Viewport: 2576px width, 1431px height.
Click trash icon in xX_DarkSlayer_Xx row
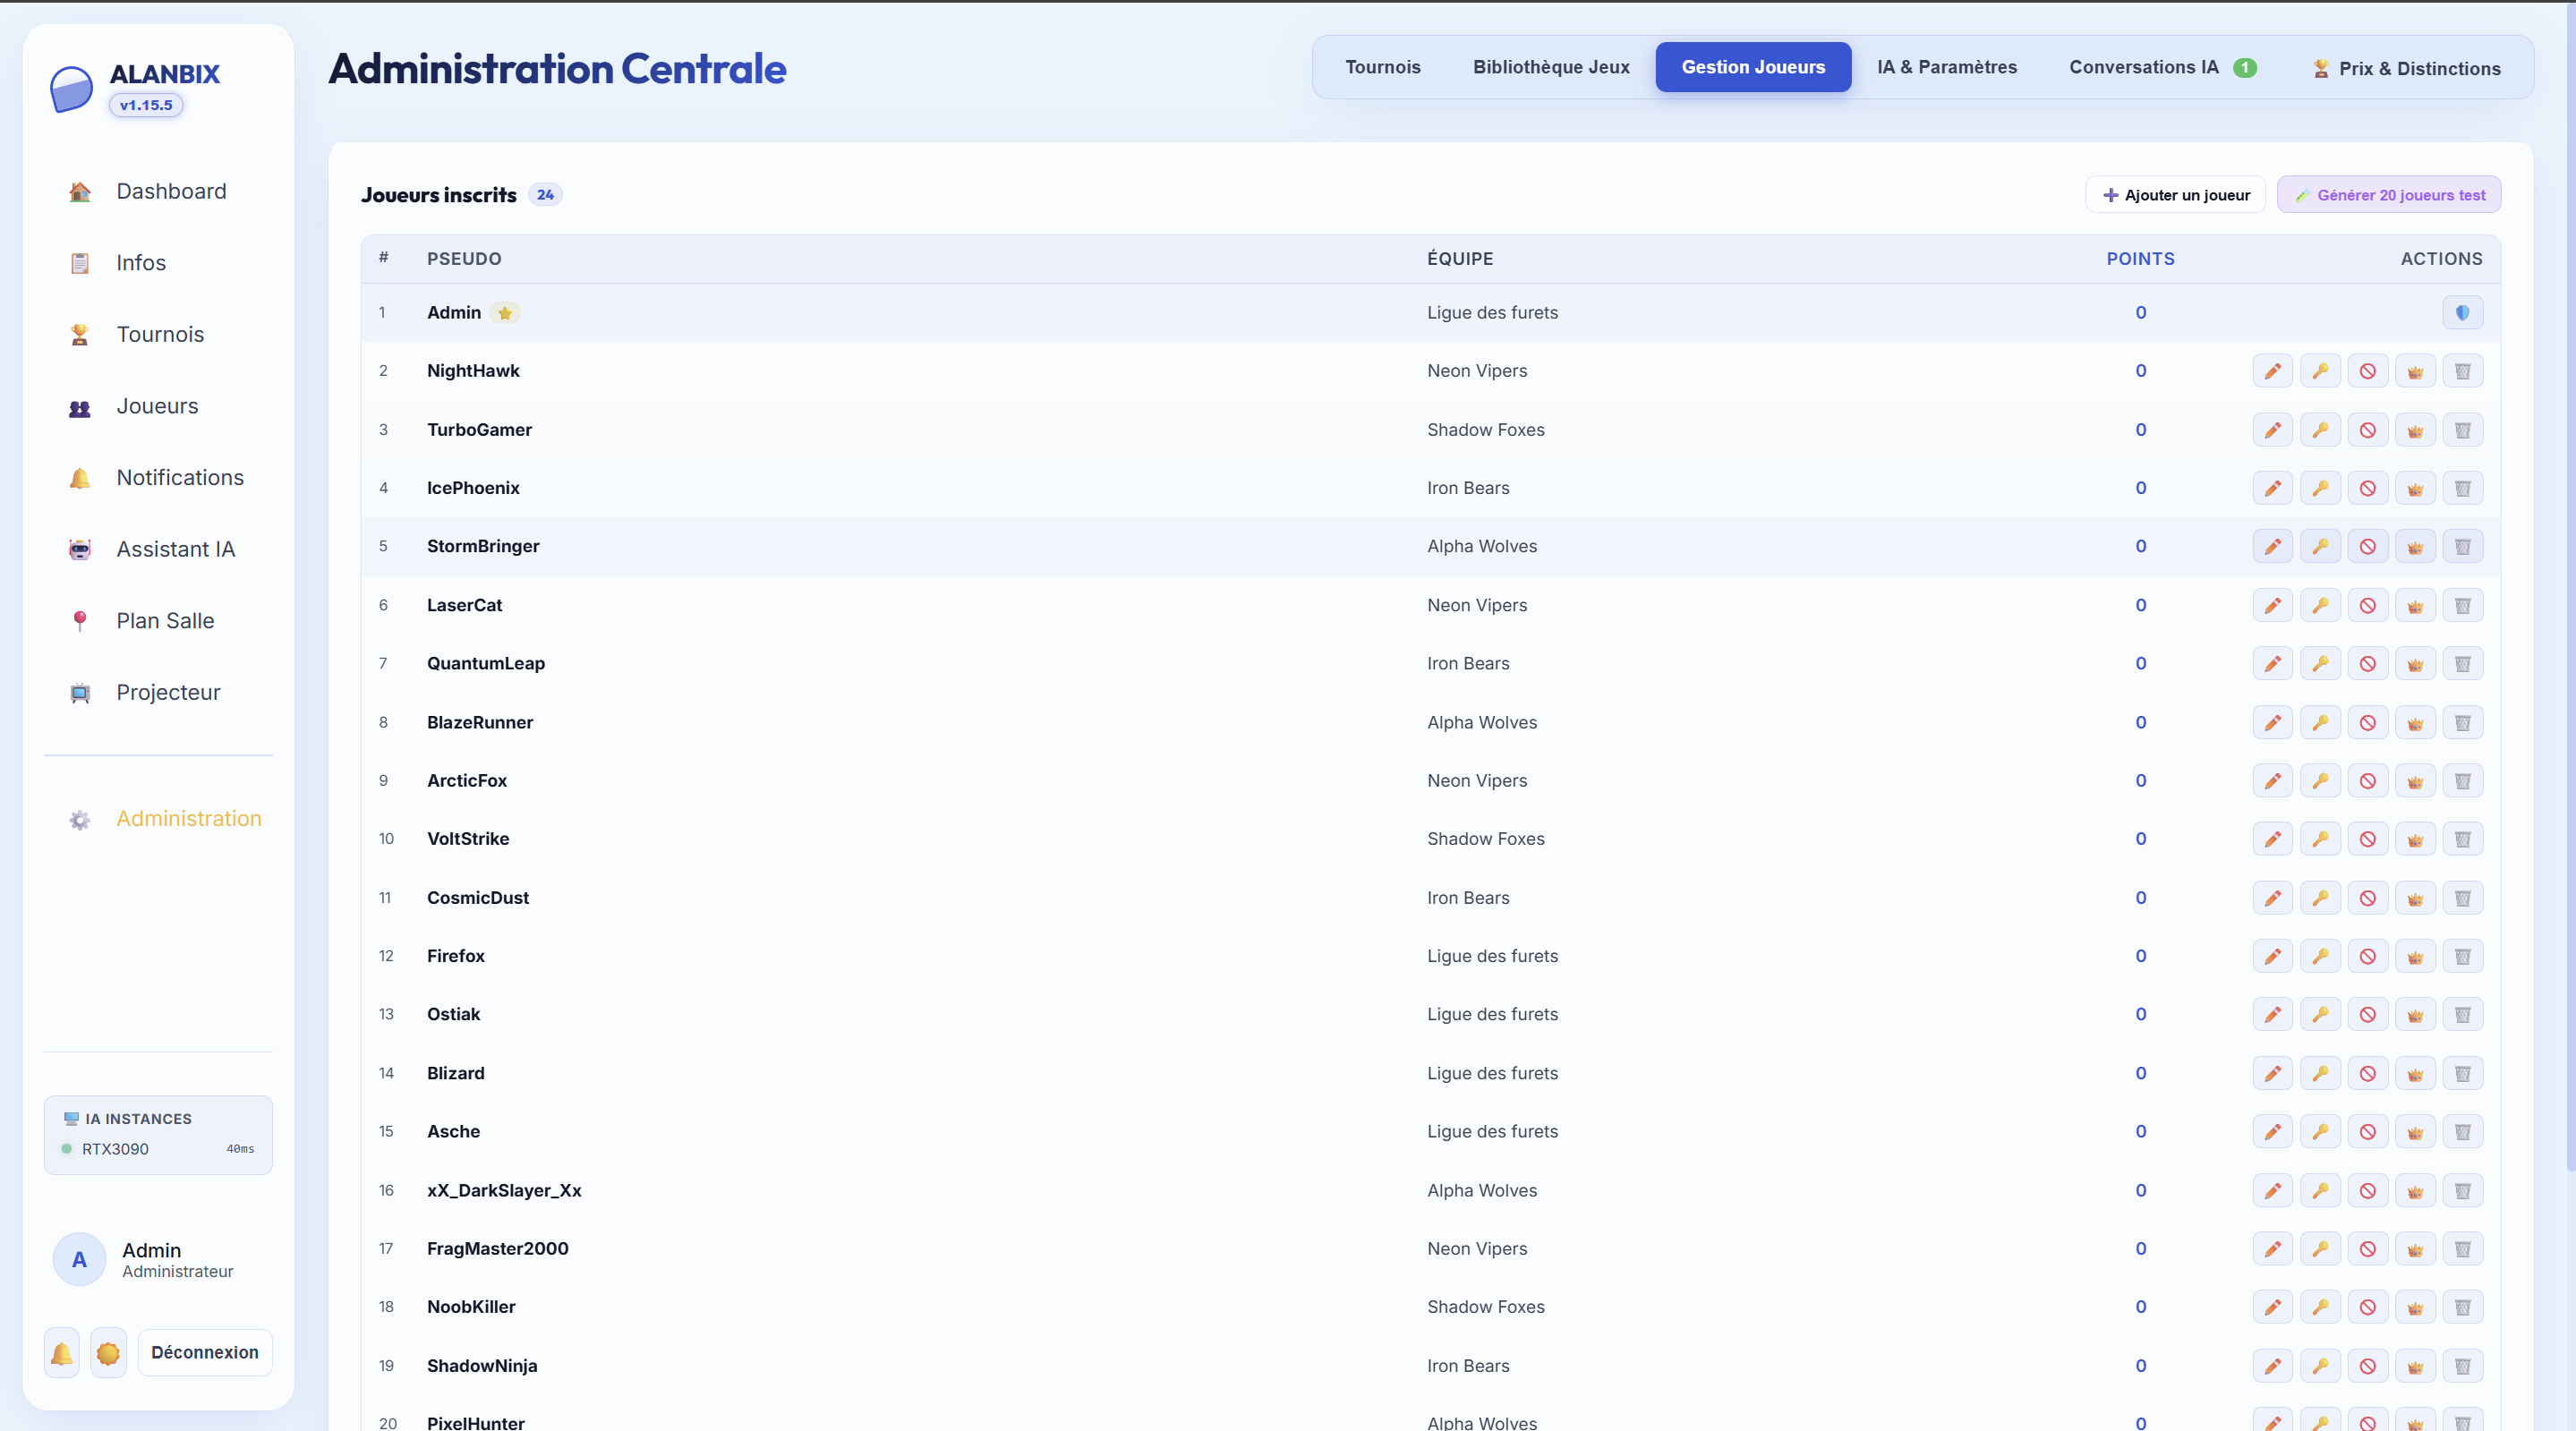2462,1190
